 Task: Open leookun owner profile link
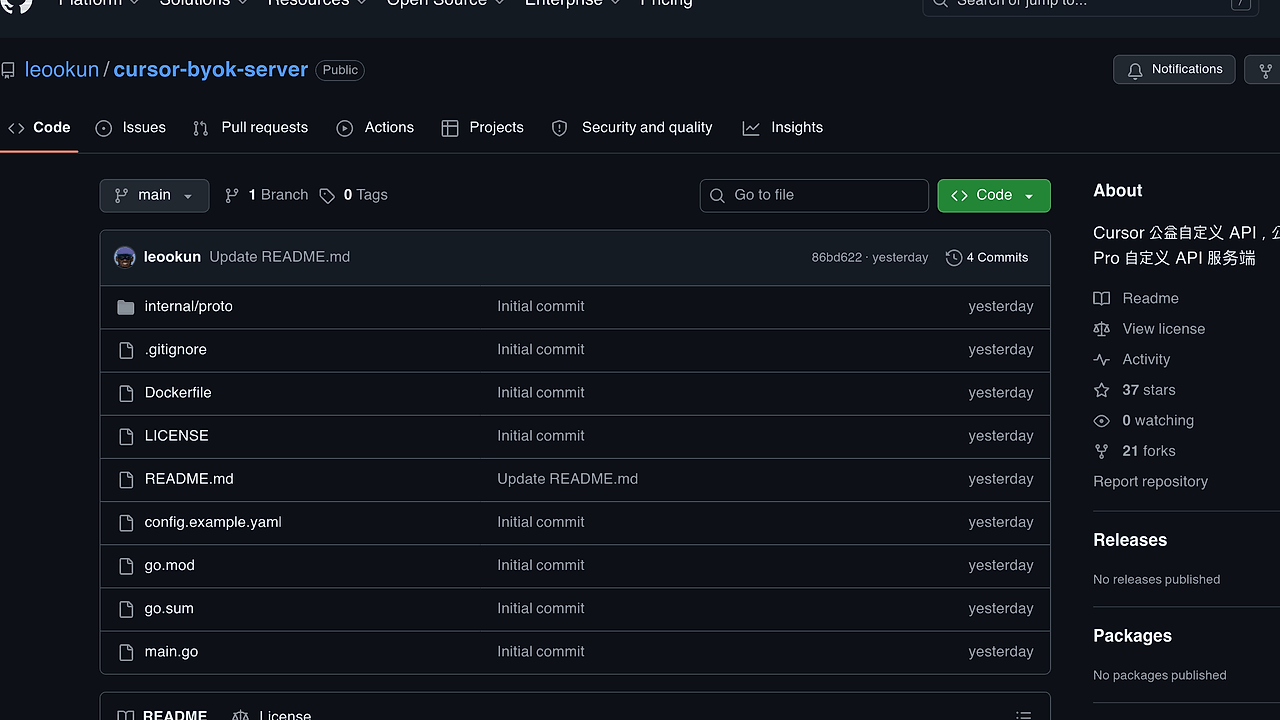(62, 69)
